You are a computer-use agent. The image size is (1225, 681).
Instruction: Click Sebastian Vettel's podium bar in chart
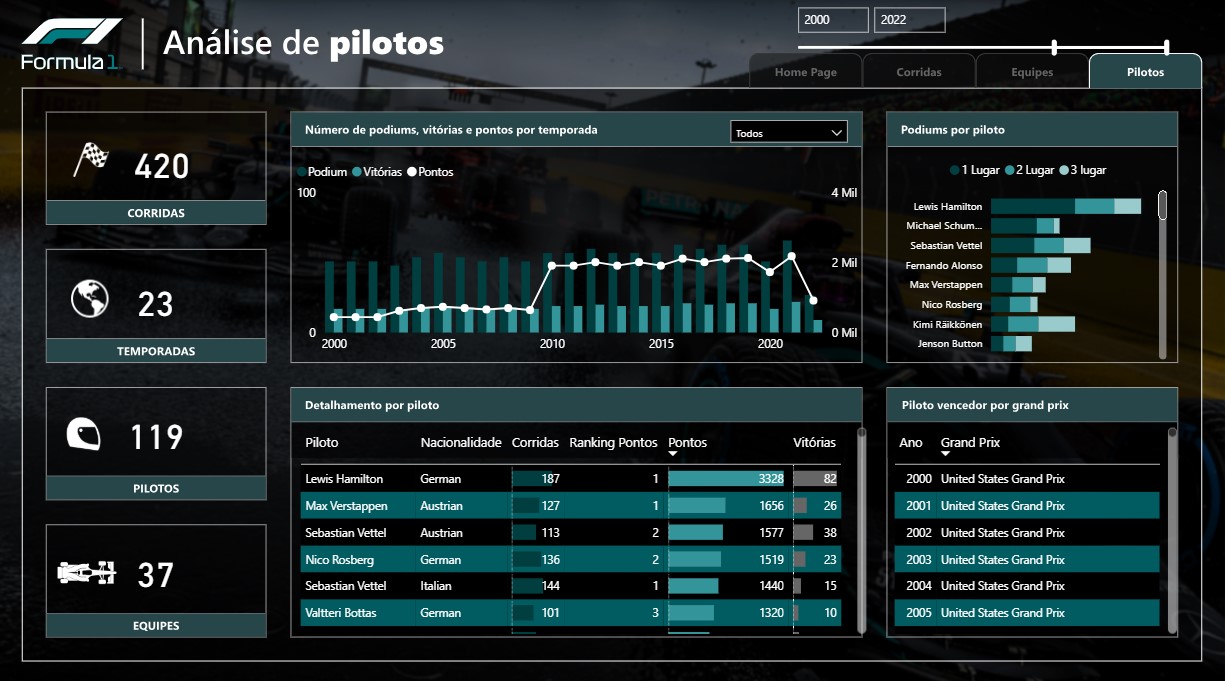pyautogui.click(x=1040, y=245)
